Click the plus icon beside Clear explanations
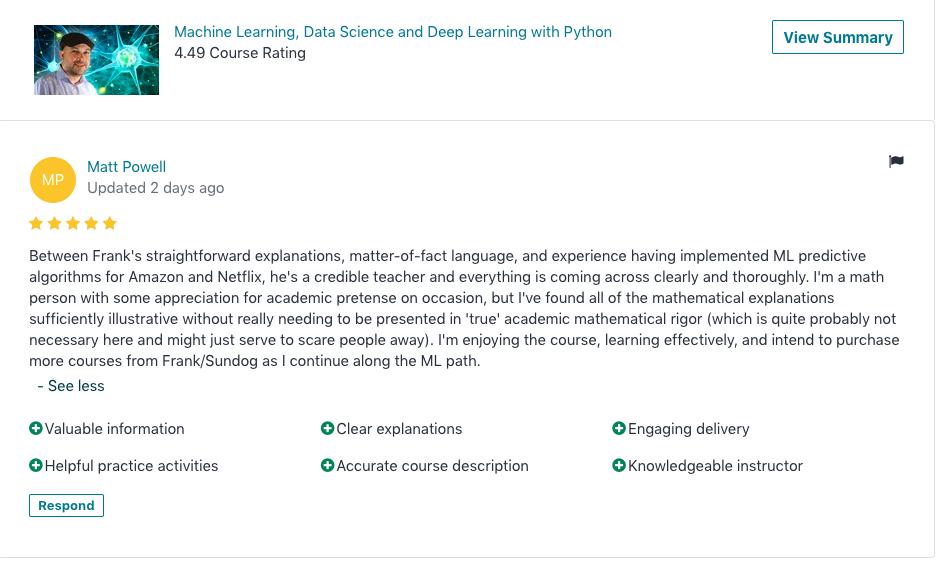The width and height of the screenshot is (939, 561). (x=327, y=429)
